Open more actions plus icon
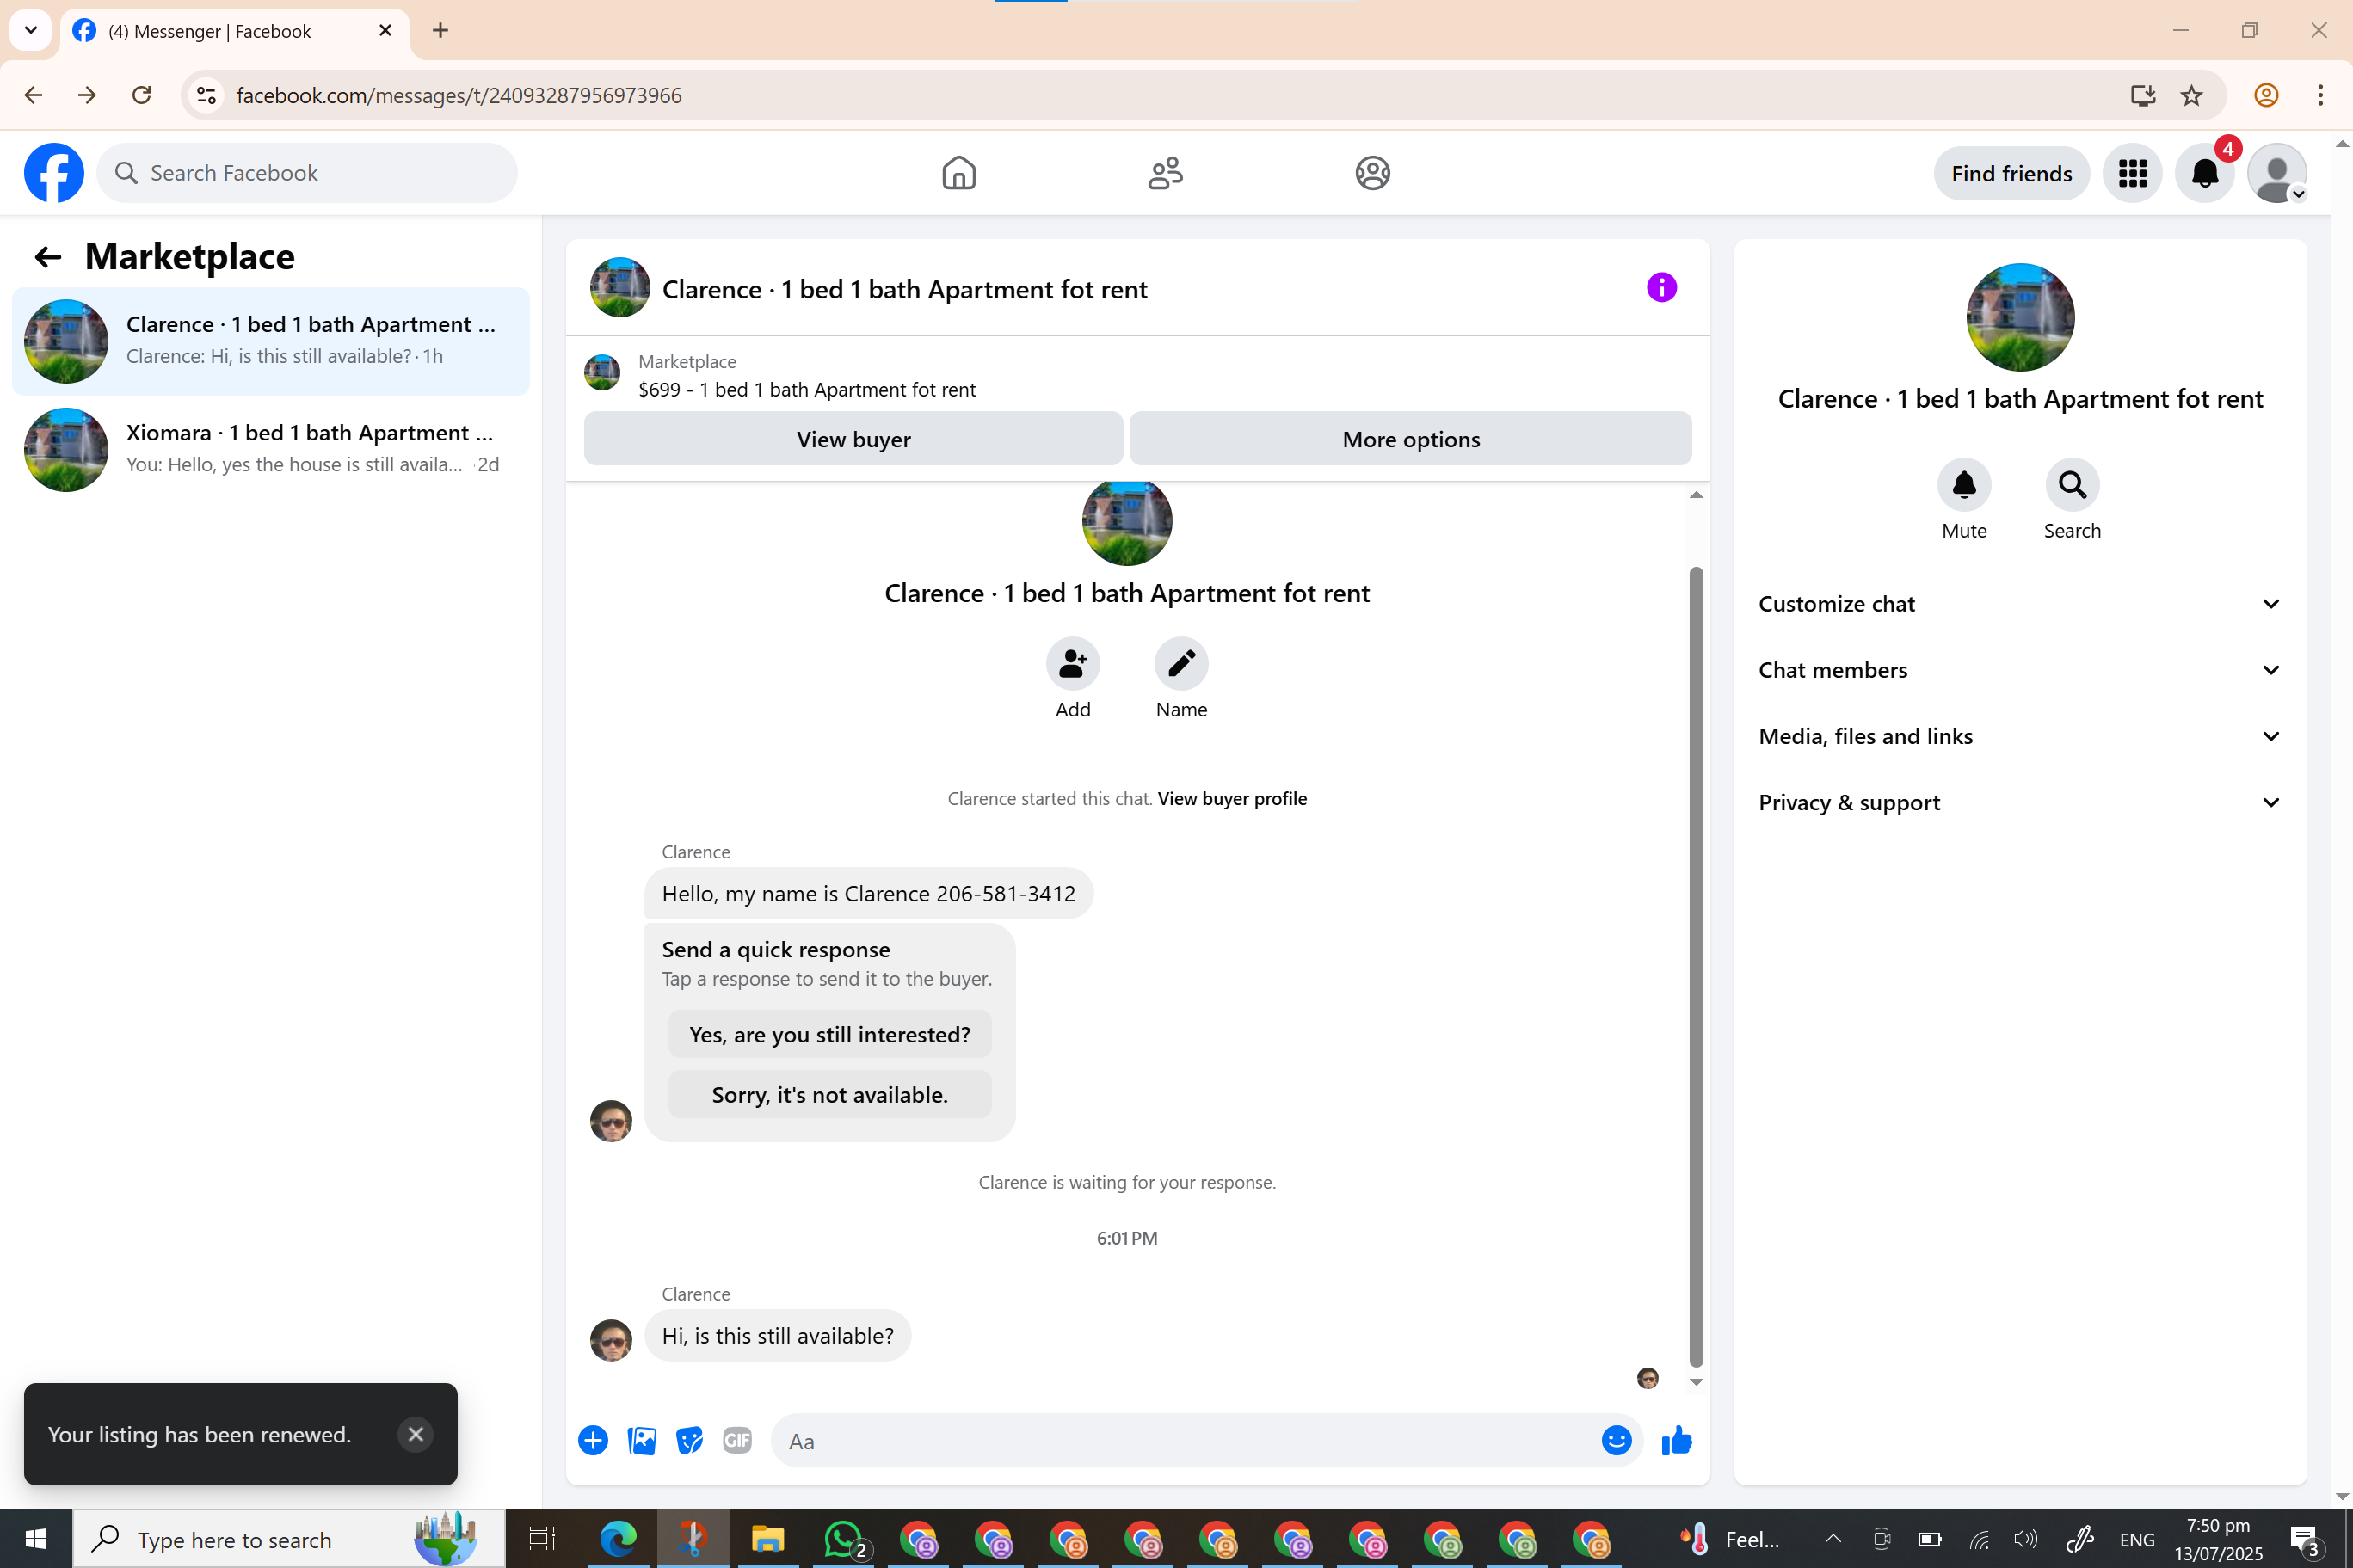The height and width of the screenshot is (1568, 2353). click(x=593, y=1440)
